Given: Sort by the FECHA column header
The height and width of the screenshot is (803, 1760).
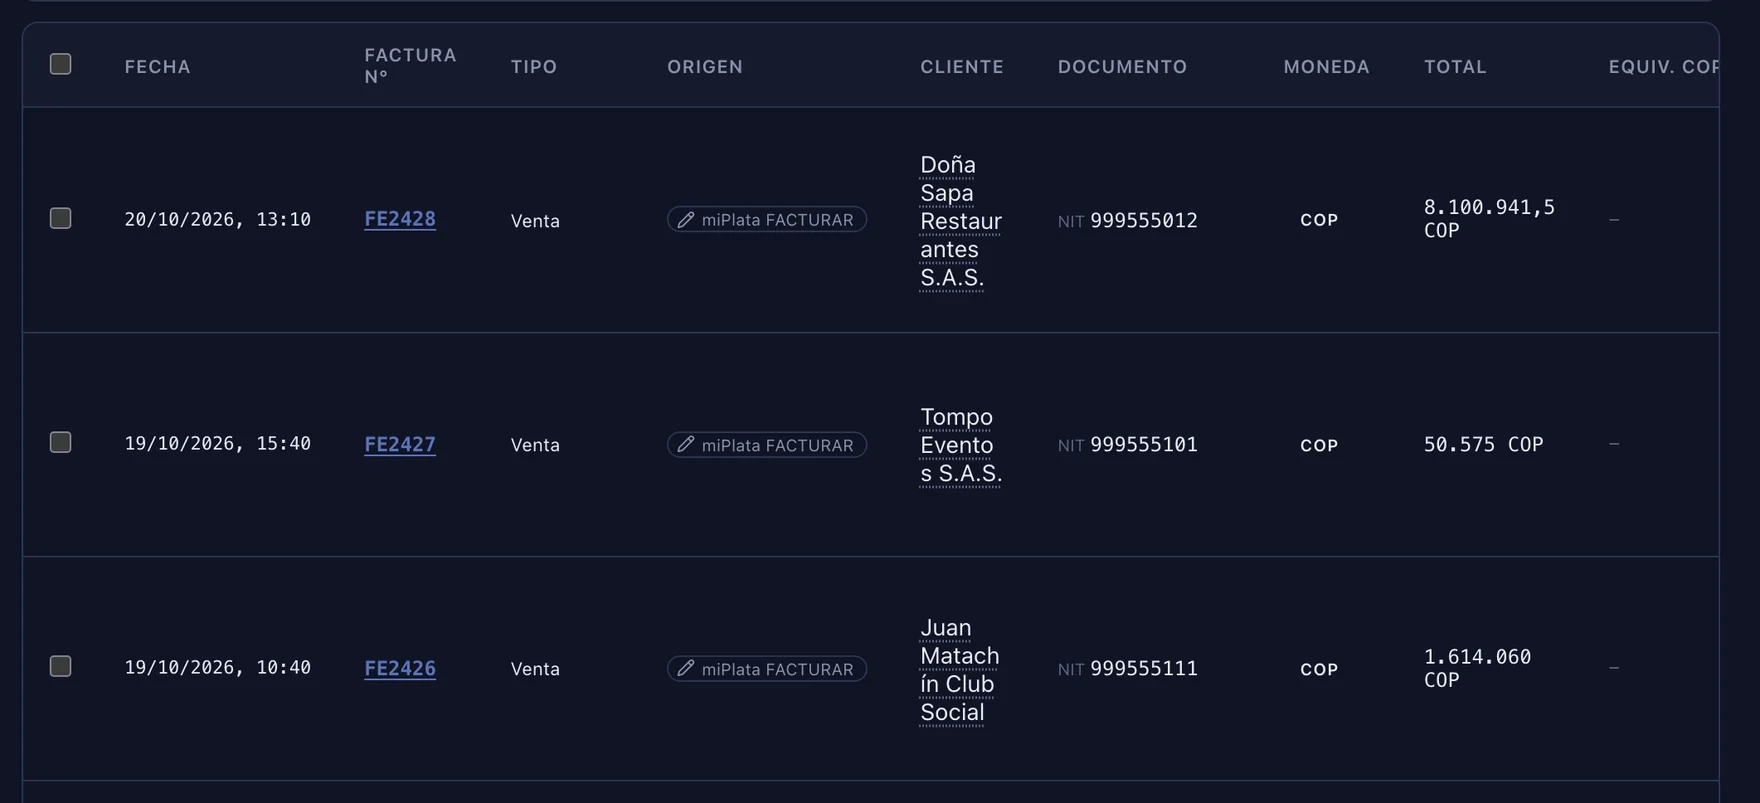Looking at the screenshot, I should tap(158, 67).
